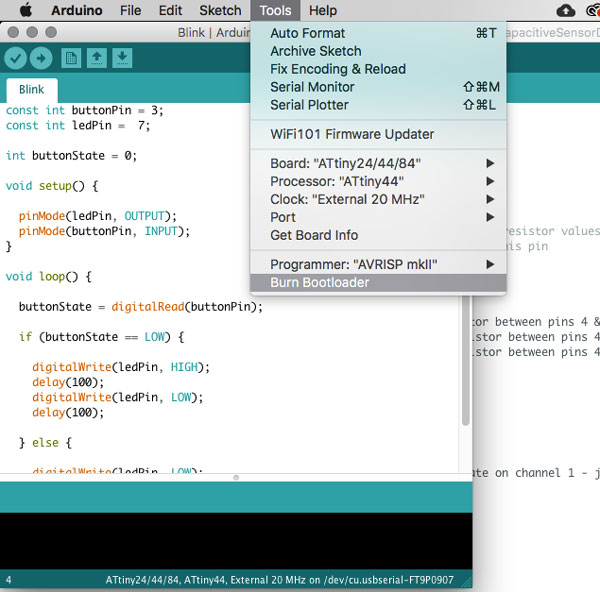Select Auto Format from Tools menu
The height and width of the screenshot is (592, 600).
[378, 33]
